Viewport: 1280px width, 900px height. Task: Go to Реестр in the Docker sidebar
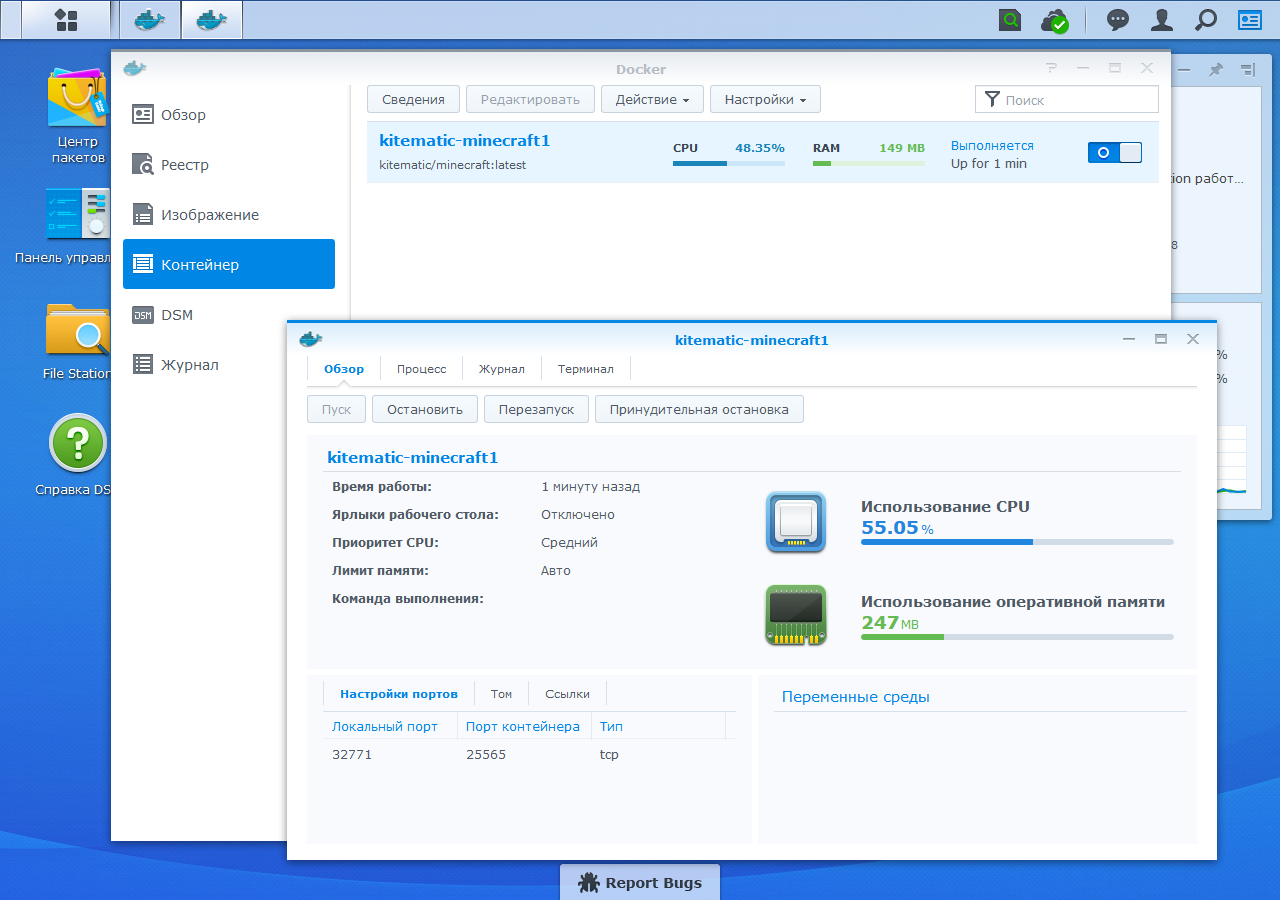pos(229,165)
